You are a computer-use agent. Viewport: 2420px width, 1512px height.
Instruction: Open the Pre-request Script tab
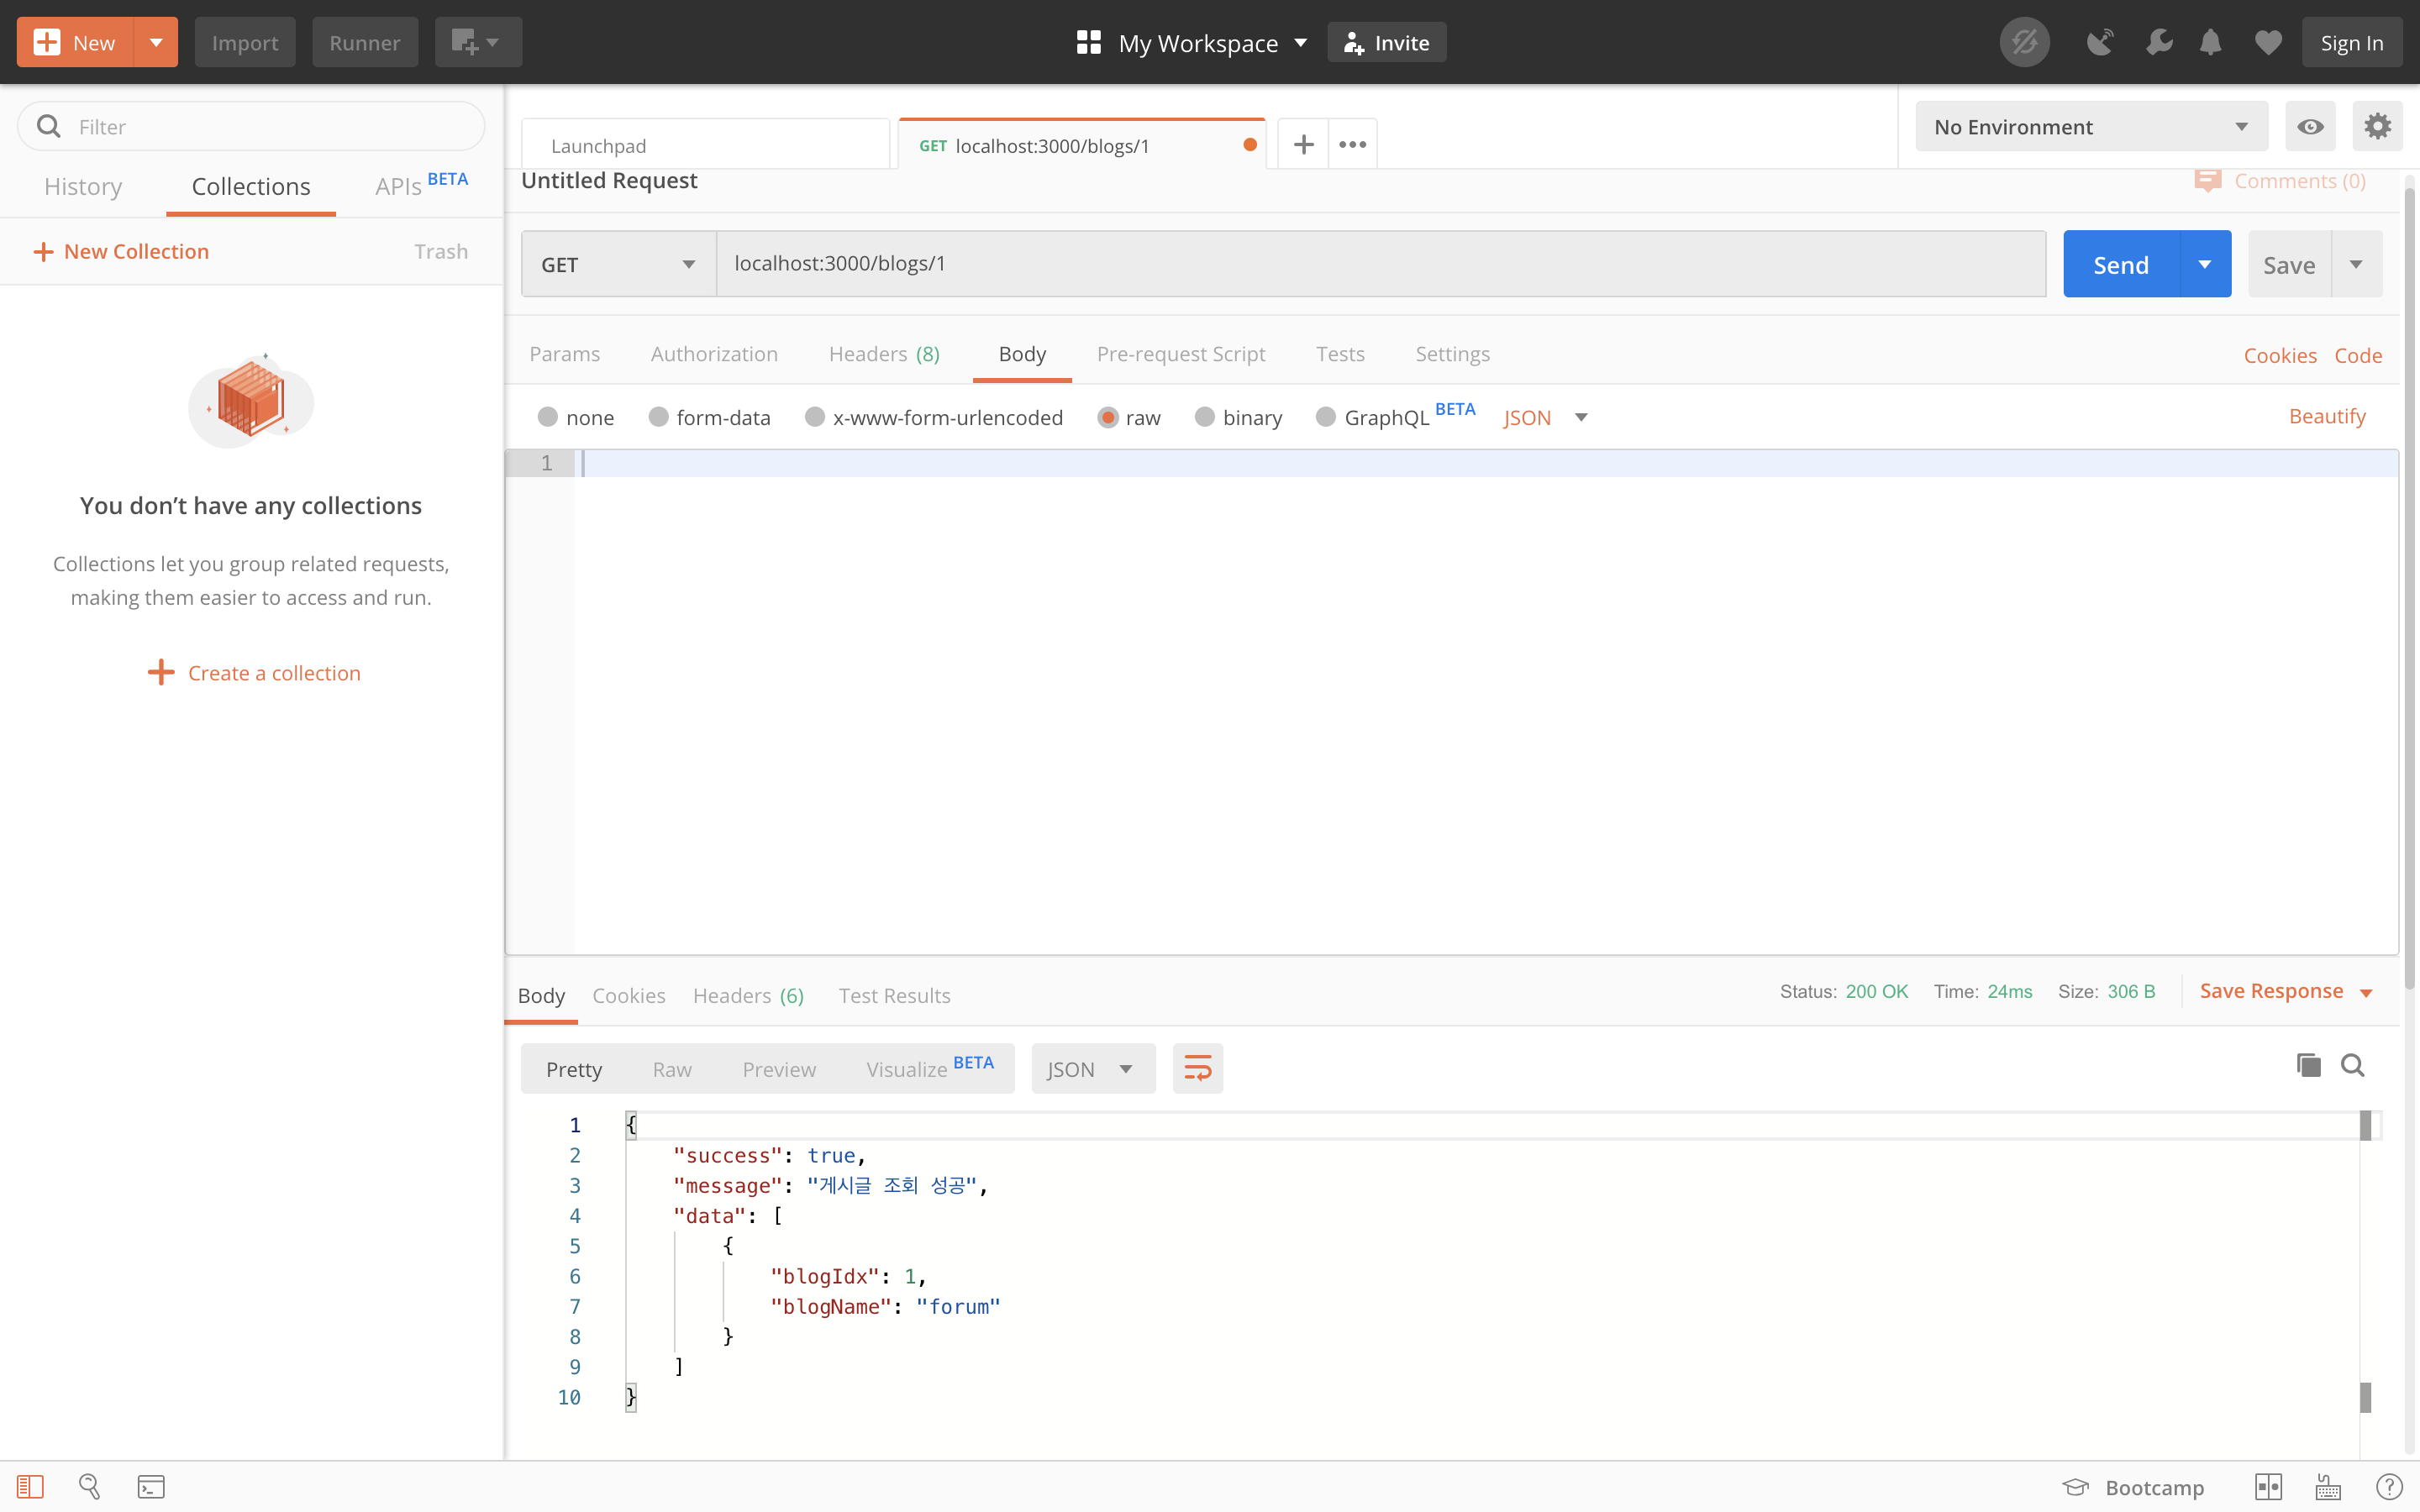[x=1180, y=354]
